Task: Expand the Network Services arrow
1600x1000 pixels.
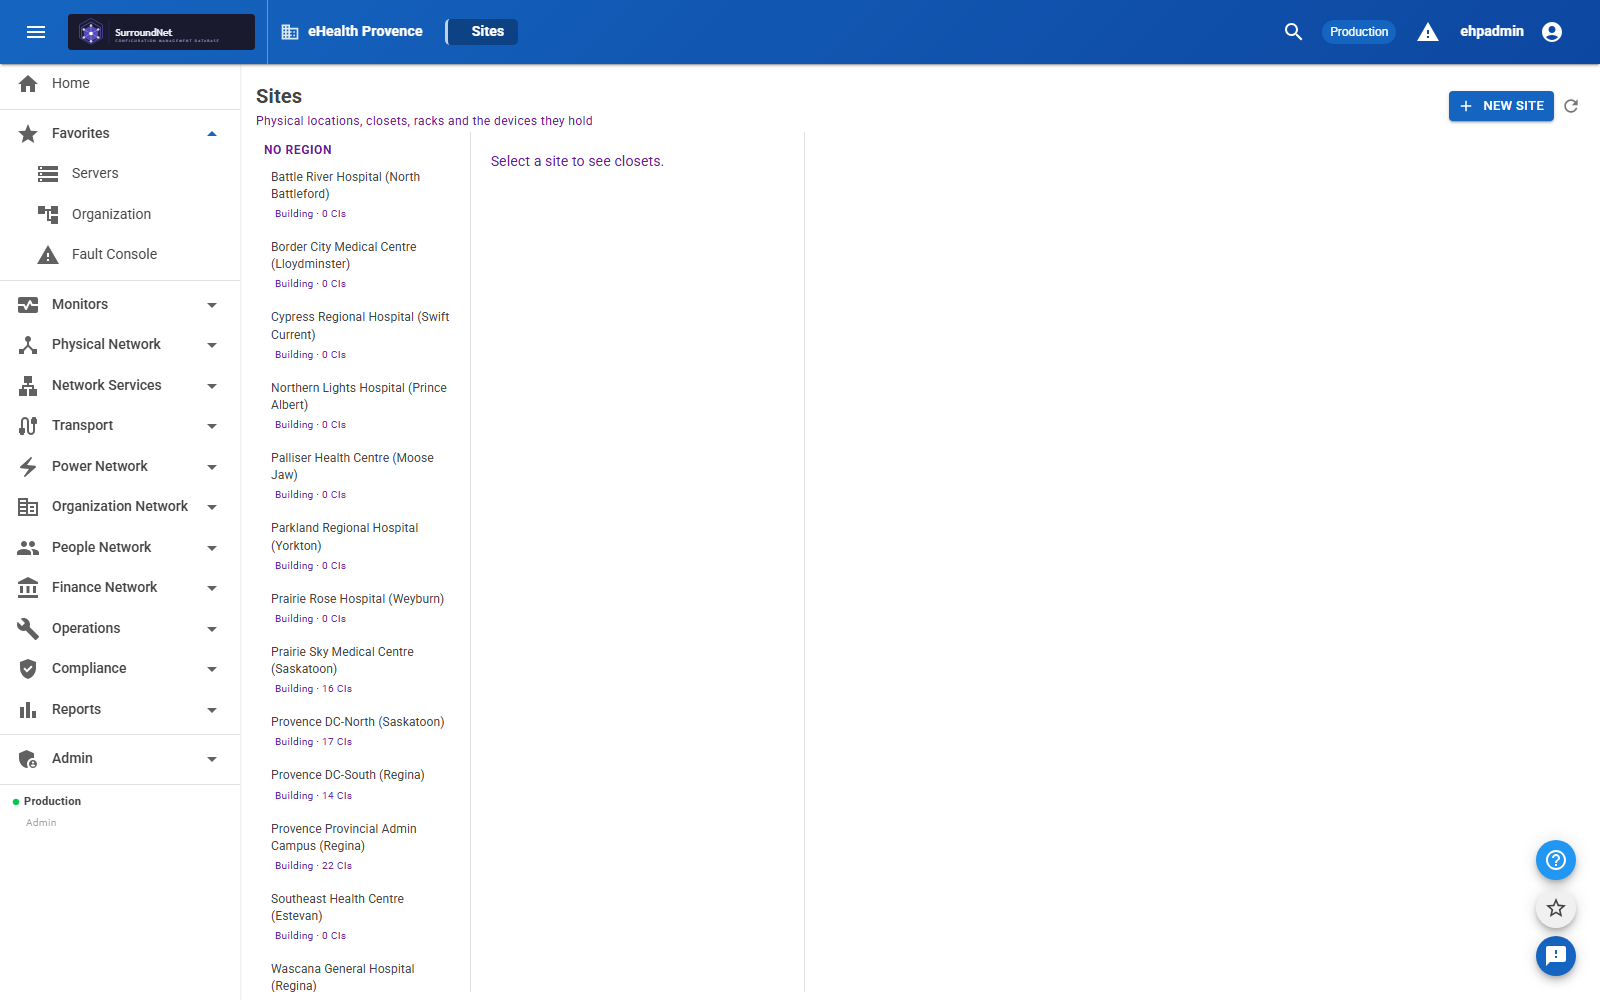Action: pos(212,386)
